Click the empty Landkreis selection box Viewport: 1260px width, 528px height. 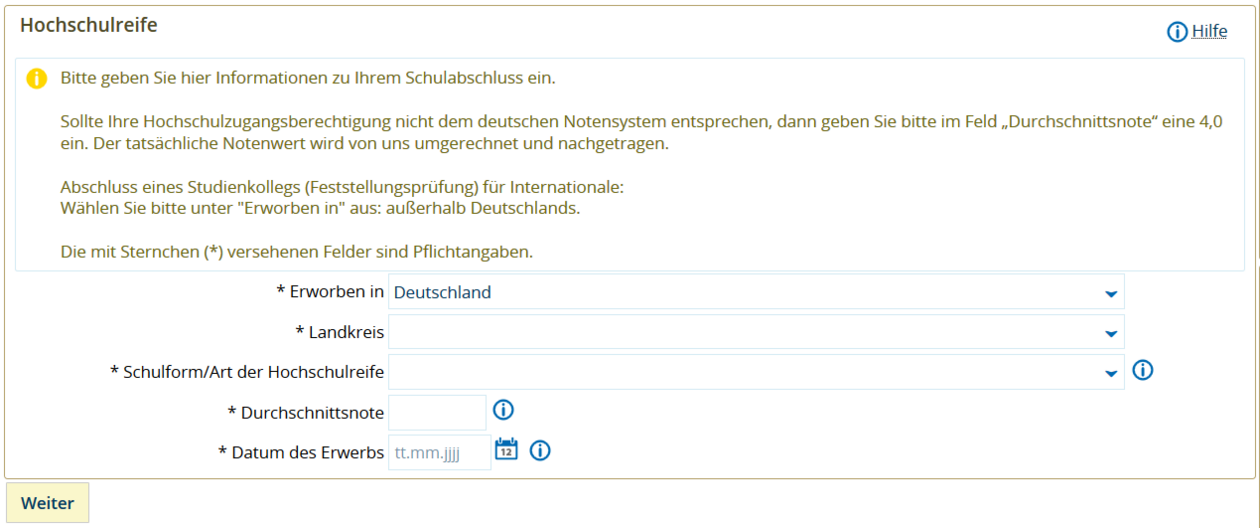[740, 332]
